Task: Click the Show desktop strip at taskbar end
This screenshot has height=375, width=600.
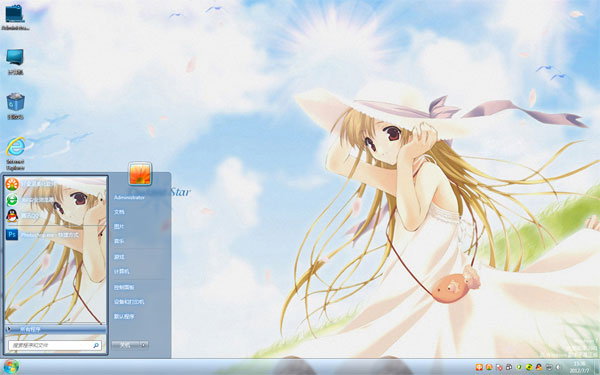Action: [597, 367]
